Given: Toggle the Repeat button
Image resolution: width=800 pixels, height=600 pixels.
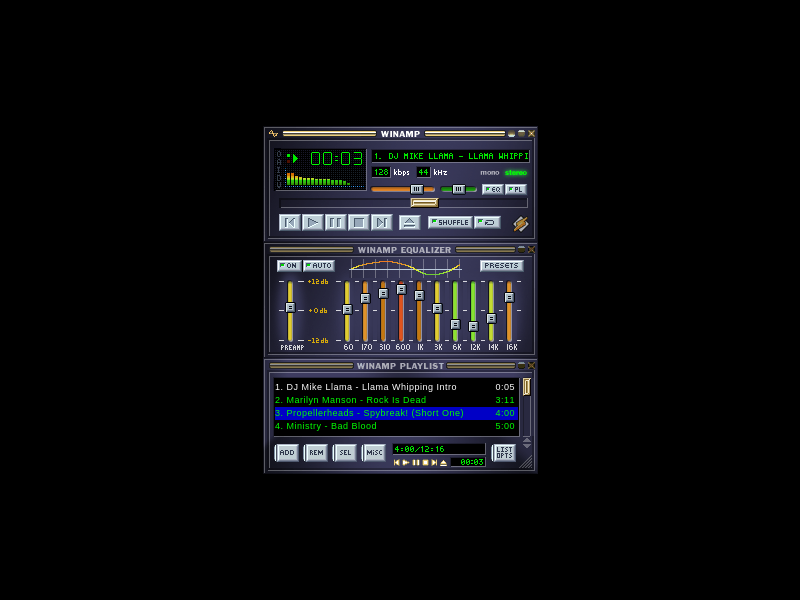Looking at the screenshot, I should point(488,222).
